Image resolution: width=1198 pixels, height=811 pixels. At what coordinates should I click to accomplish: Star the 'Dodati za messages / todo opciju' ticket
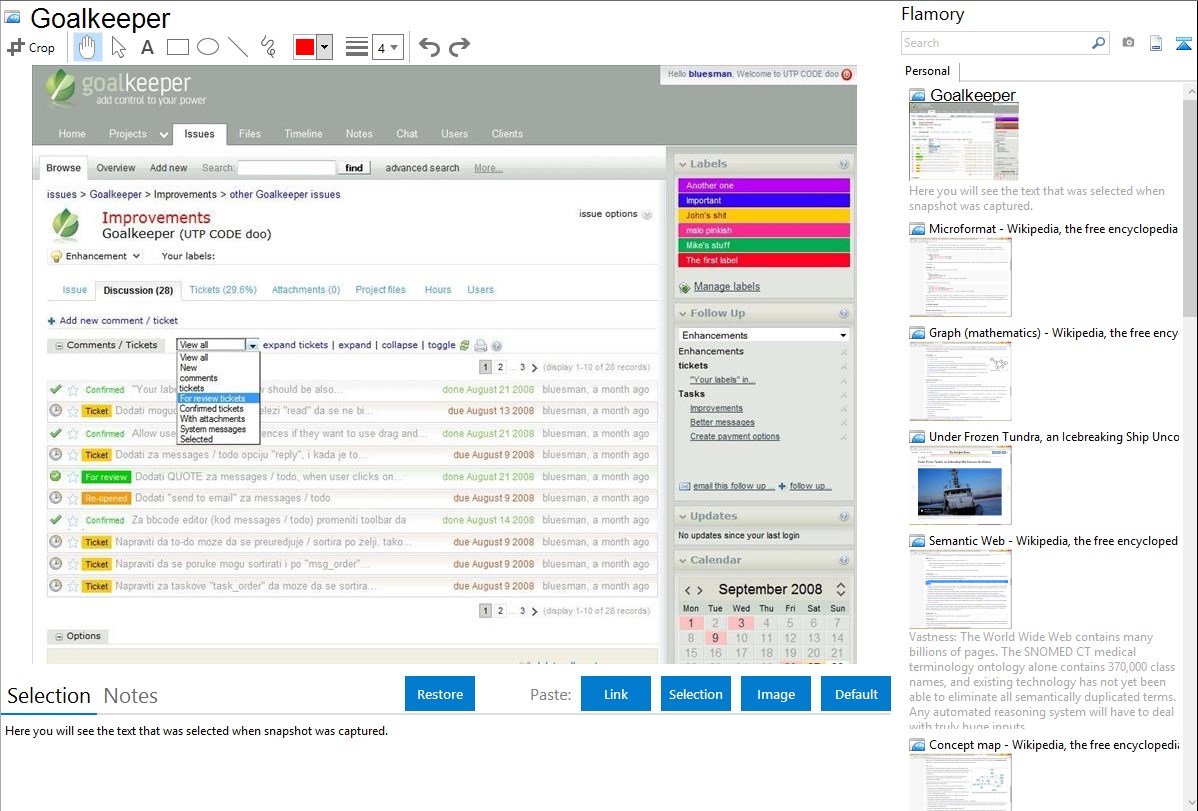(73, 455)
